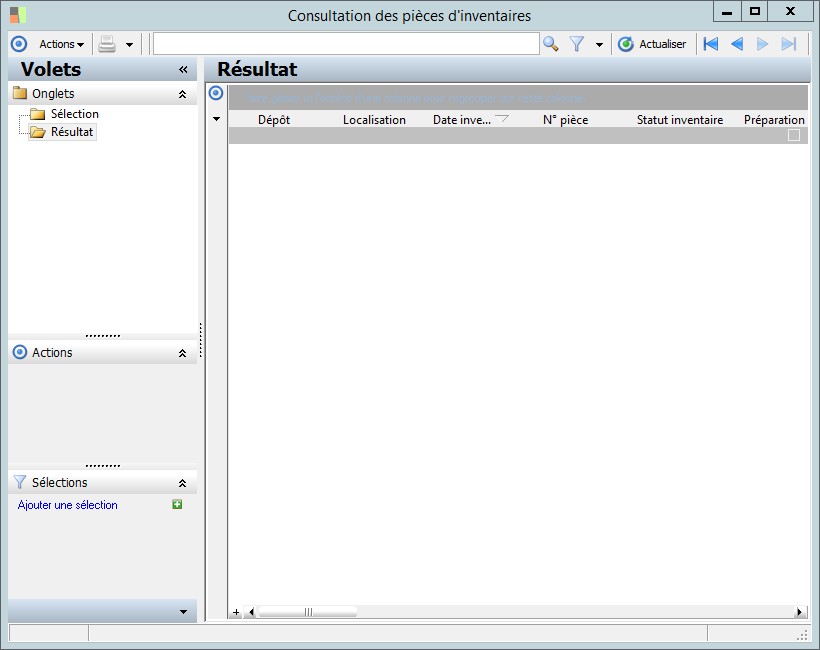Maximize the inventory consultation window

[x=754, y=12]
